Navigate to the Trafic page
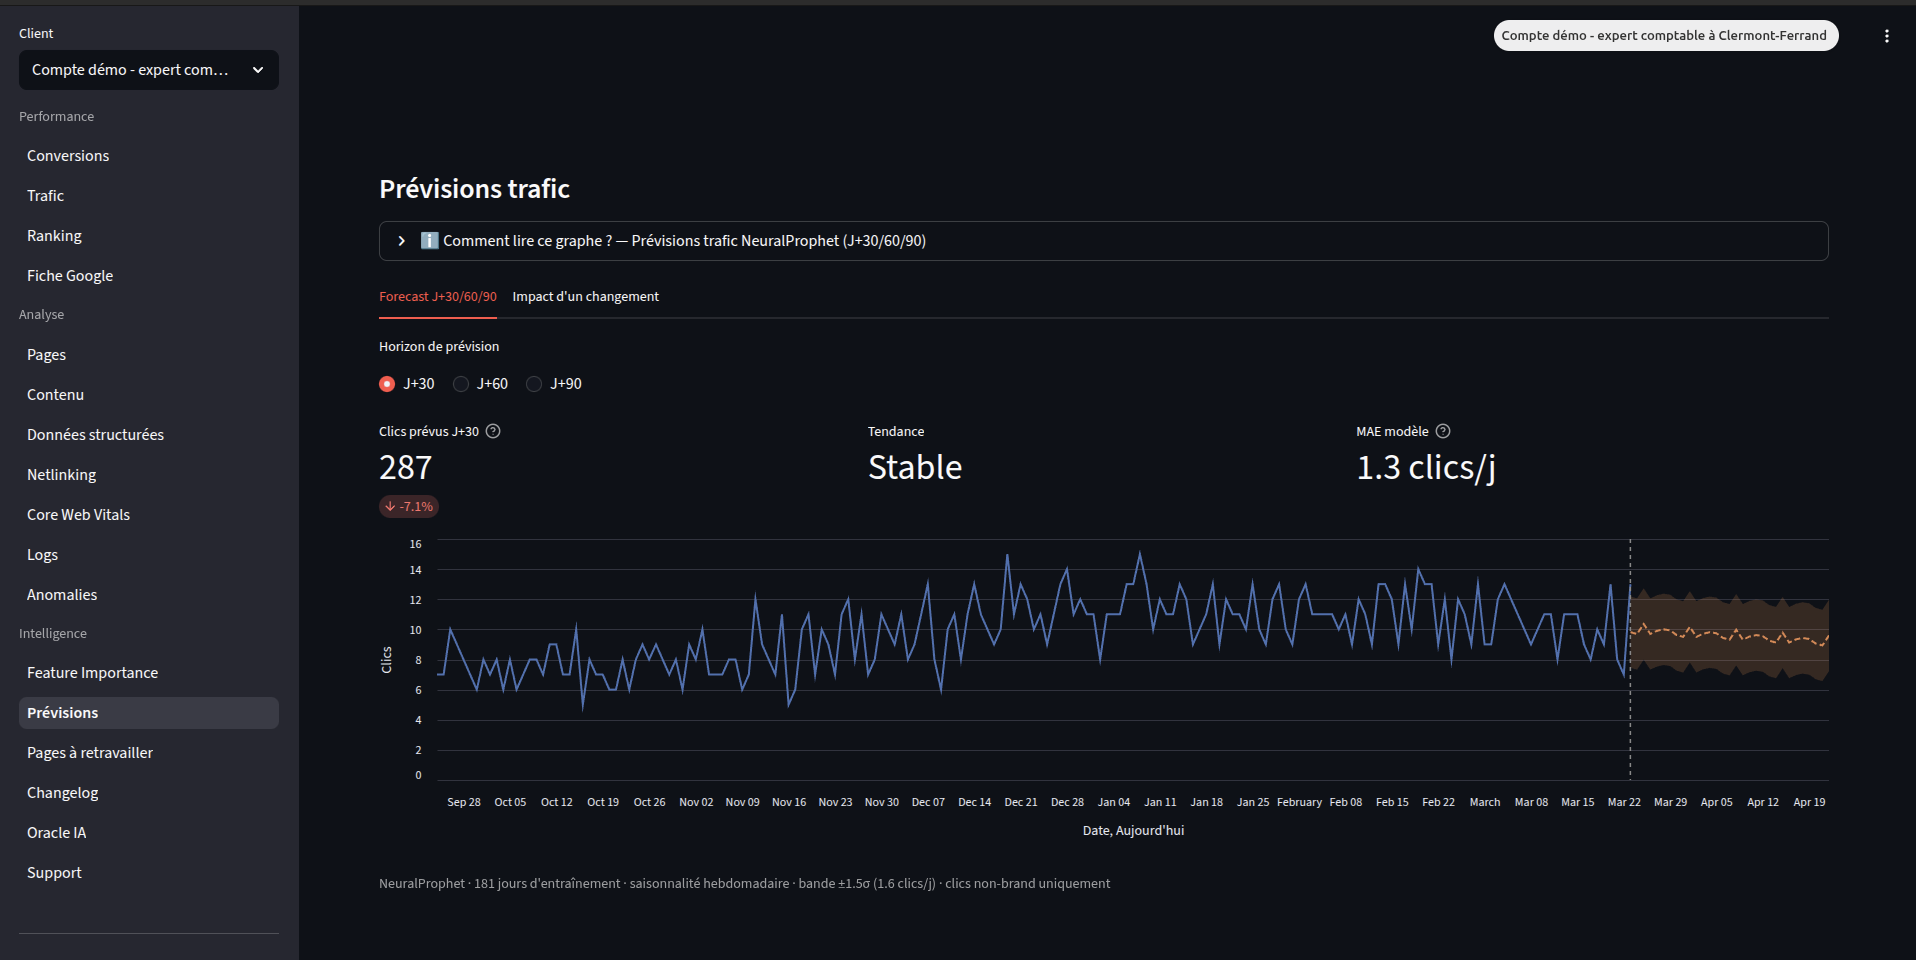This screenshot has width=1916, height=960. tap(45, 195)
